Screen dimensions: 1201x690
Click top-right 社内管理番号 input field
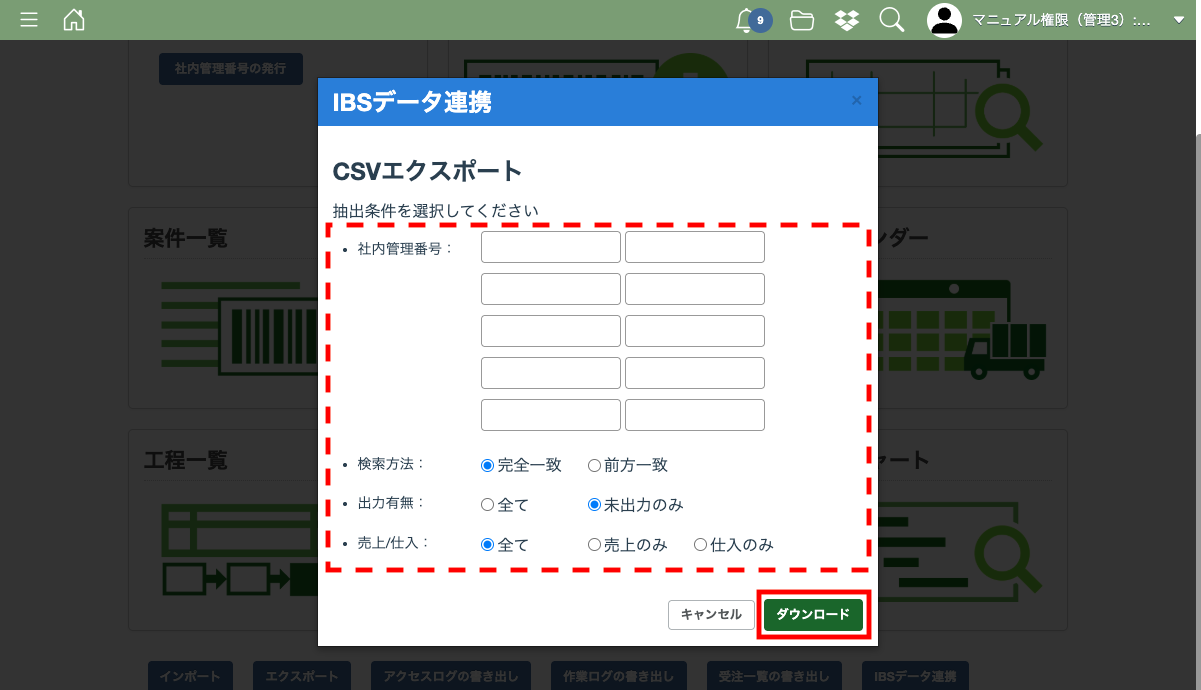tap(695, 247)
